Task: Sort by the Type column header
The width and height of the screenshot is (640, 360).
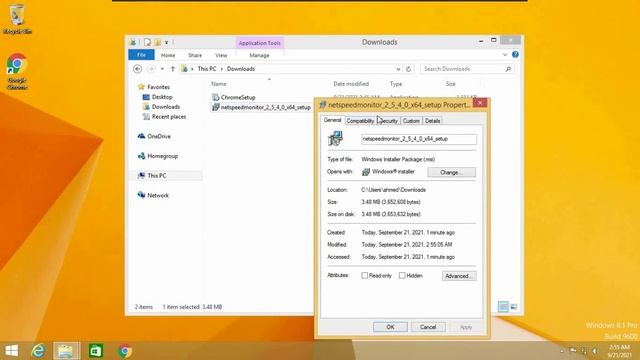Action: [396, 84]
